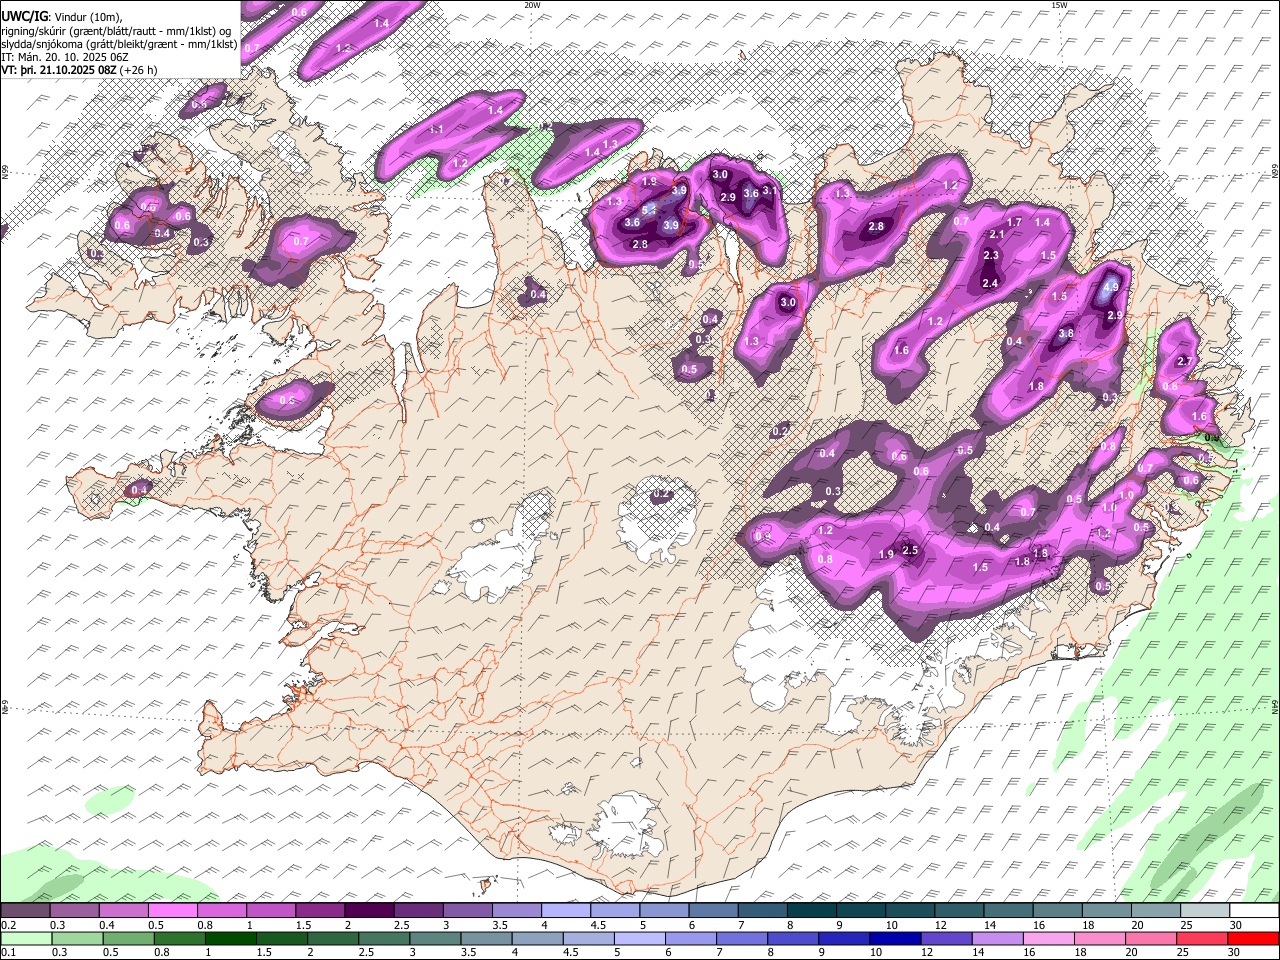Select the '2.7' value near the east coast
The width and height of the screenshot is (1280, 960).
pyautogui.click(x=1186, y=361)
